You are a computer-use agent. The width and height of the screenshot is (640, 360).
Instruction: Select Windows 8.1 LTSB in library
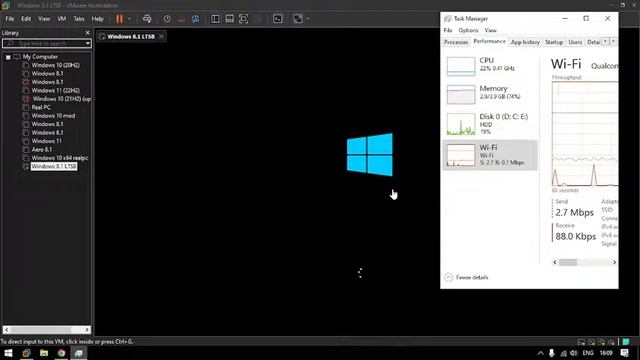tap(54, 167)
